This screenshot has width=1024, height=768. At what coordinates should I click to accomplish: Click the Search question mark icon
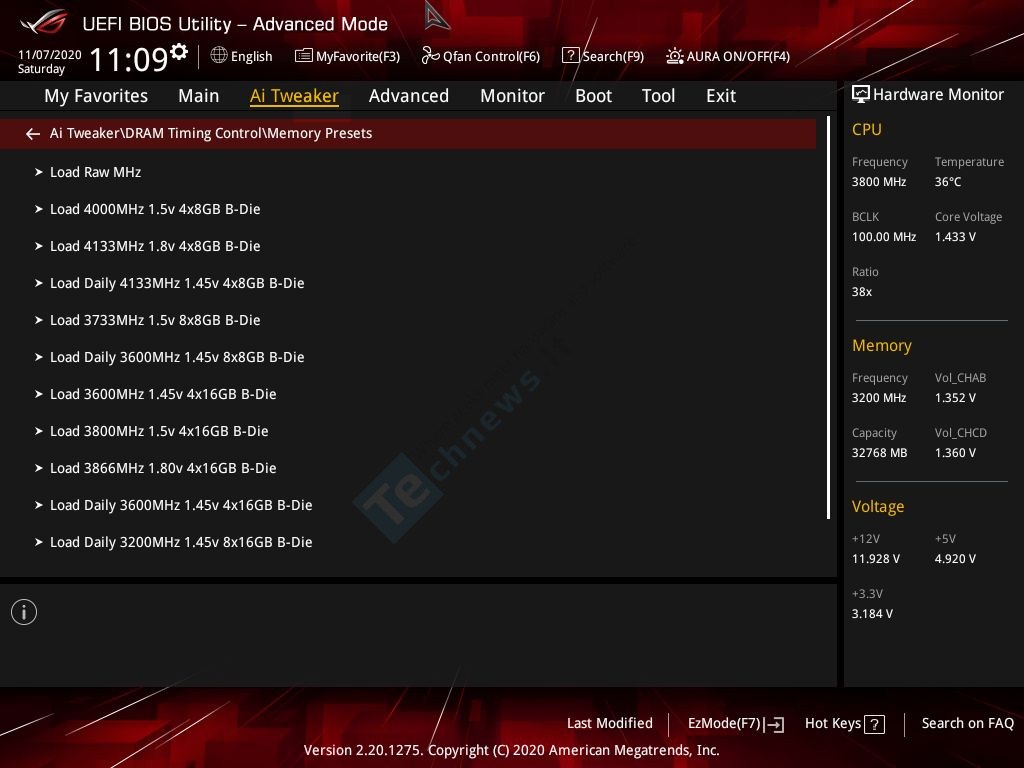570,56
